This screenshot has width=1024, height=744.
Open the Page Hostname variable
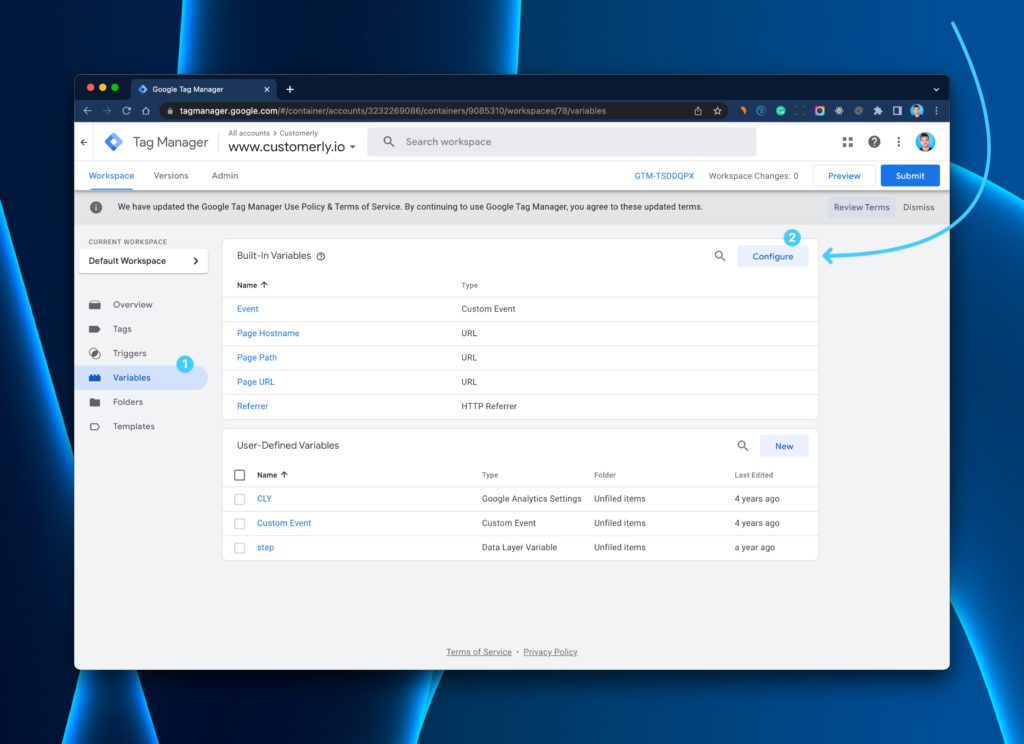268,333
